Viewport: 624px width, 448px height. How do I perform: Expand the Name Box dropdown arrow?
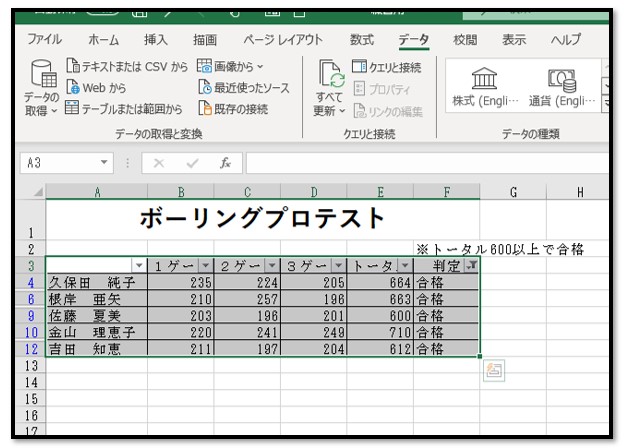click(x=104, y=162)
